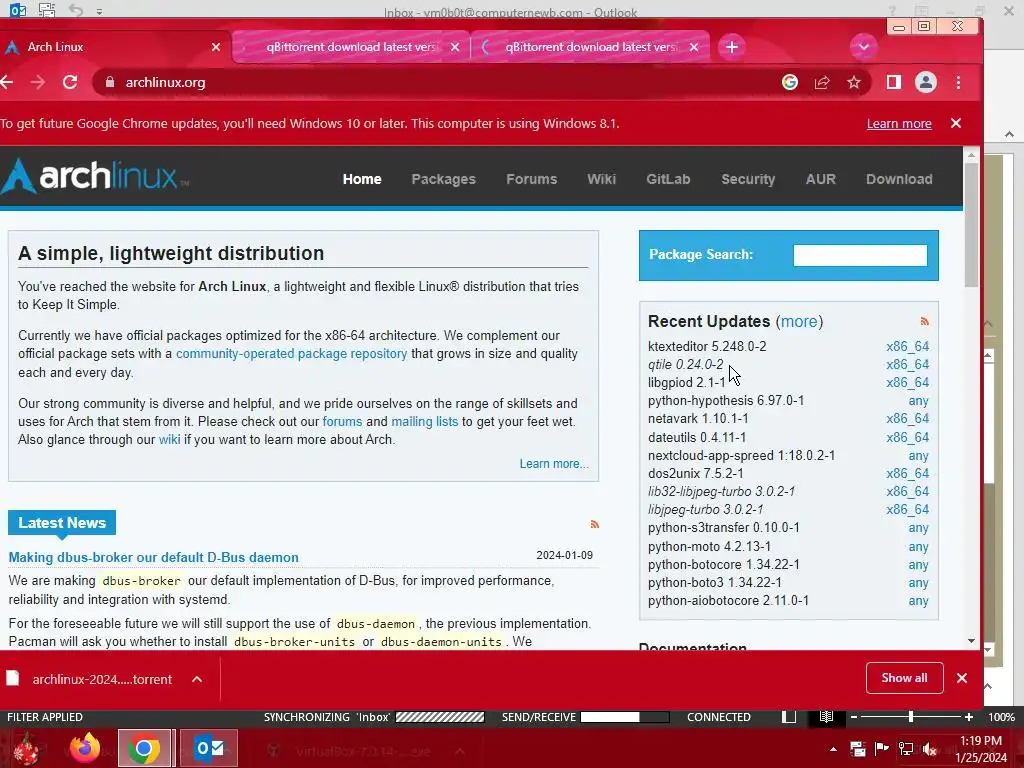Open the Forums nav item
Viewport: 1024px width, 768px height.
tap(531, 179)
